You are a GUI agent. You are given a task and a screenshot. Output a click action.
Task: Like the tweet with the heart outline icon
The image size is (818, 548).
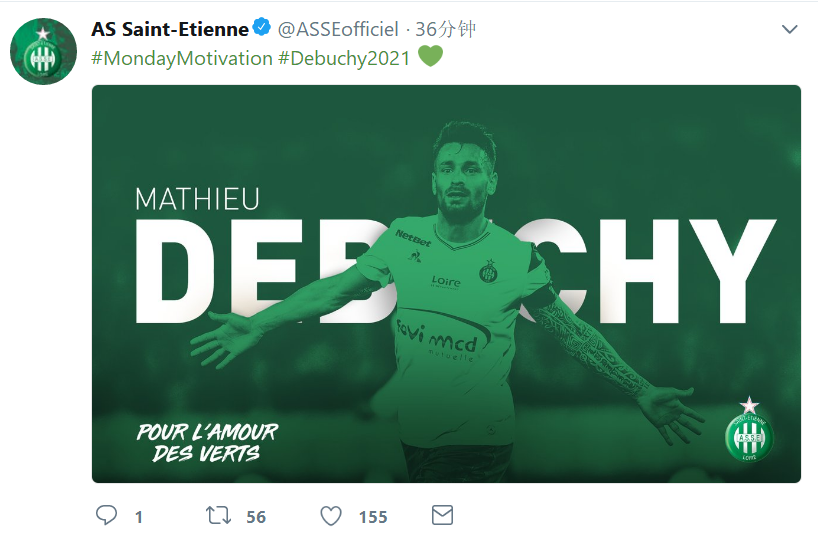click(331, 516)
